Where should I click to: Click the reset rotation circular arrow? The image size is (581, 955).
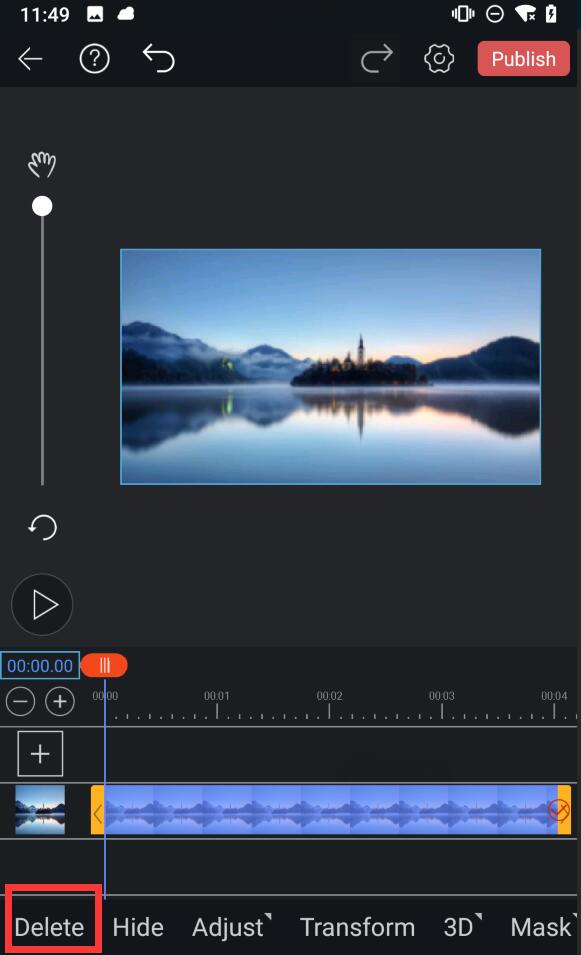coord(43,527)
